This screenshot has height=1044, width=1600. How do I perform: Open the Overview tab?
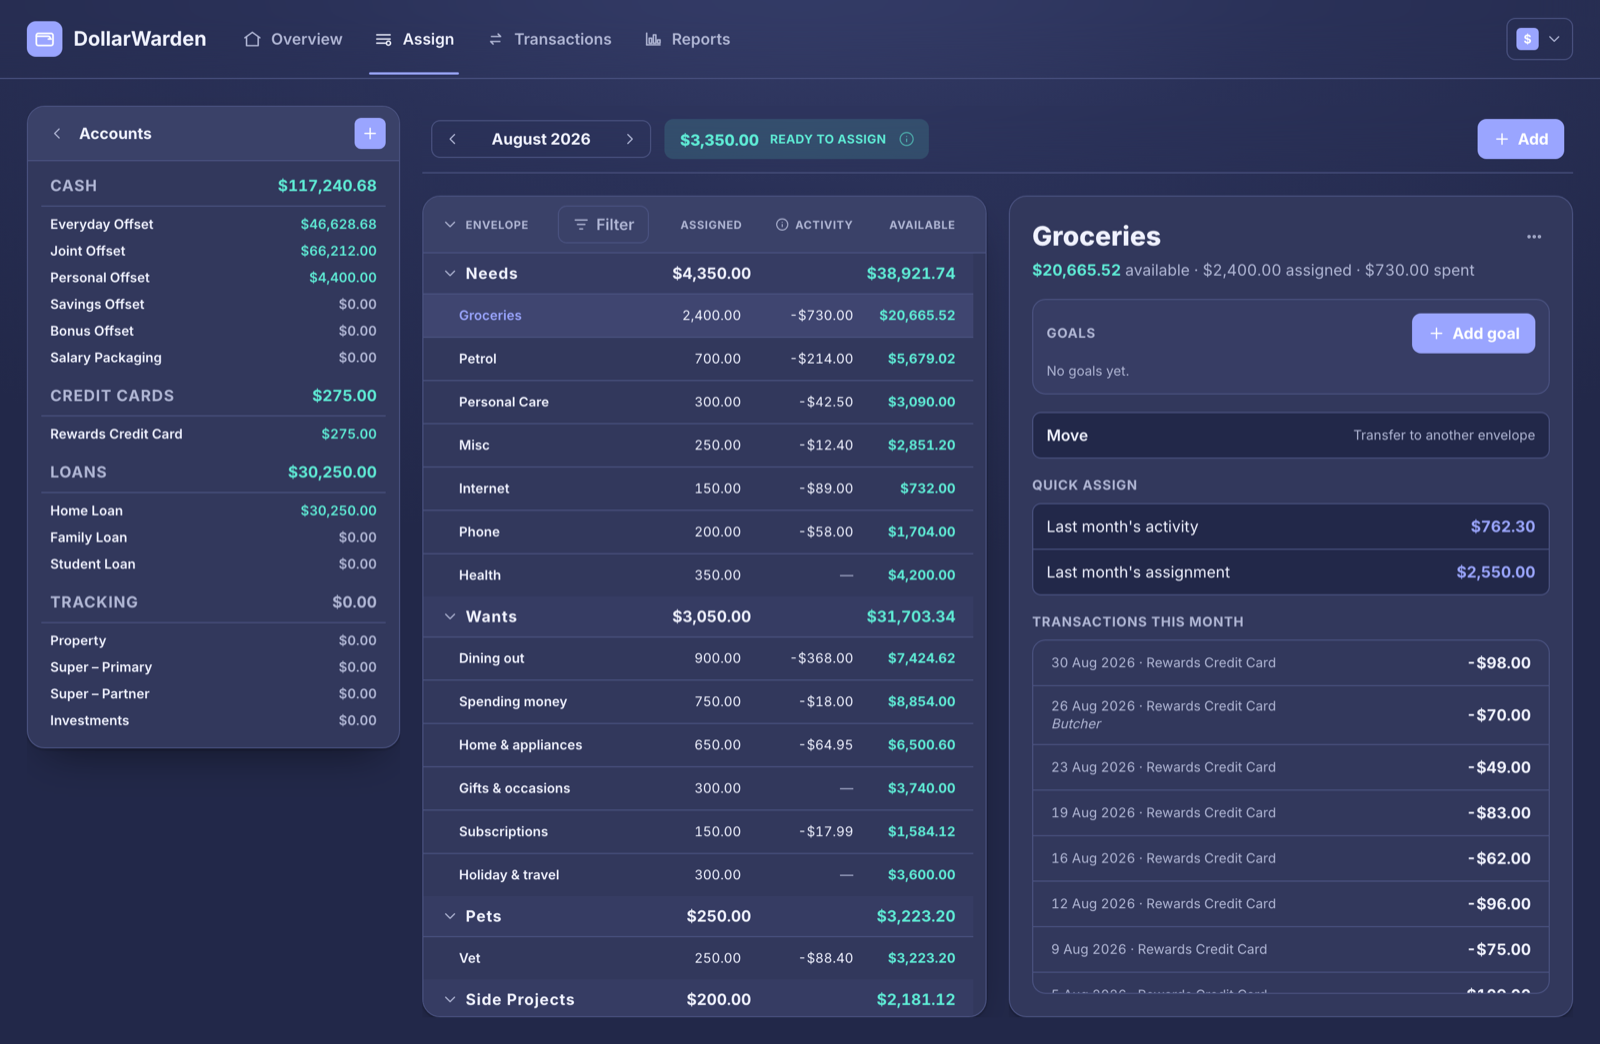click(293, 39)
